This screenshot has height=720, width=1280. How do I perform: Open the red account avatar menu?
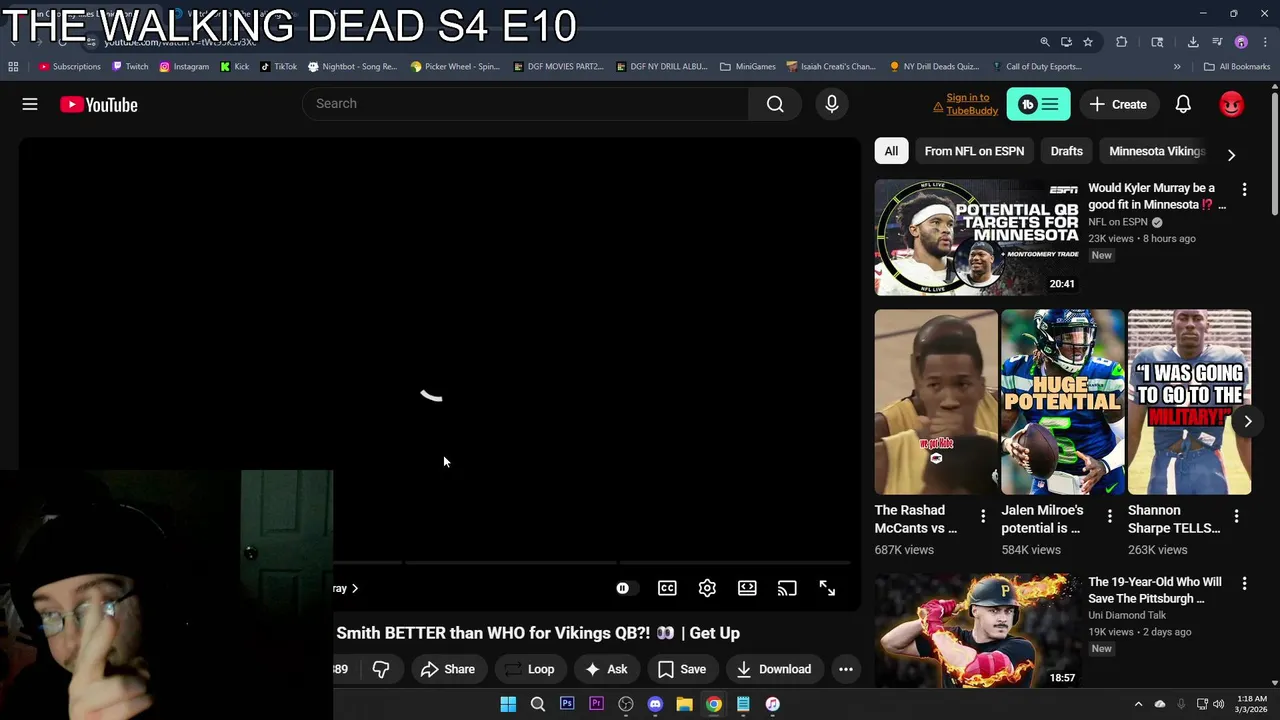[1232, 104]
